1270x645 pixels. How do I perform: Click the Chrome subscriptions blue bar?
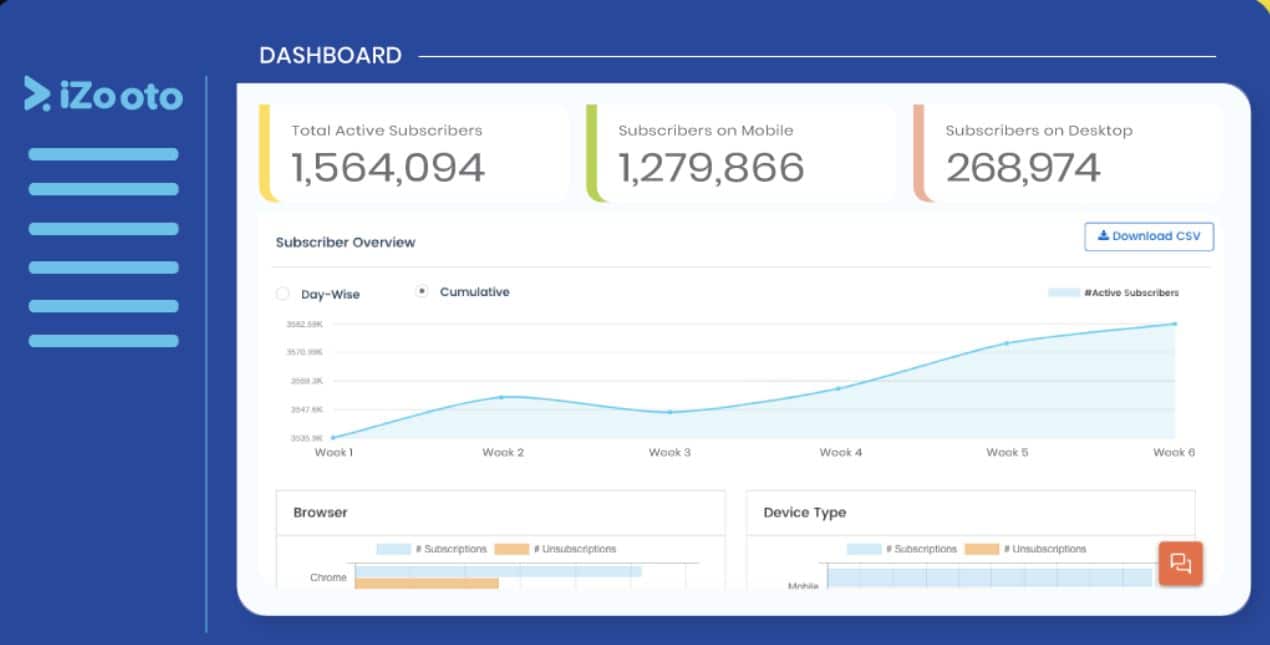[x=498, y=572]
